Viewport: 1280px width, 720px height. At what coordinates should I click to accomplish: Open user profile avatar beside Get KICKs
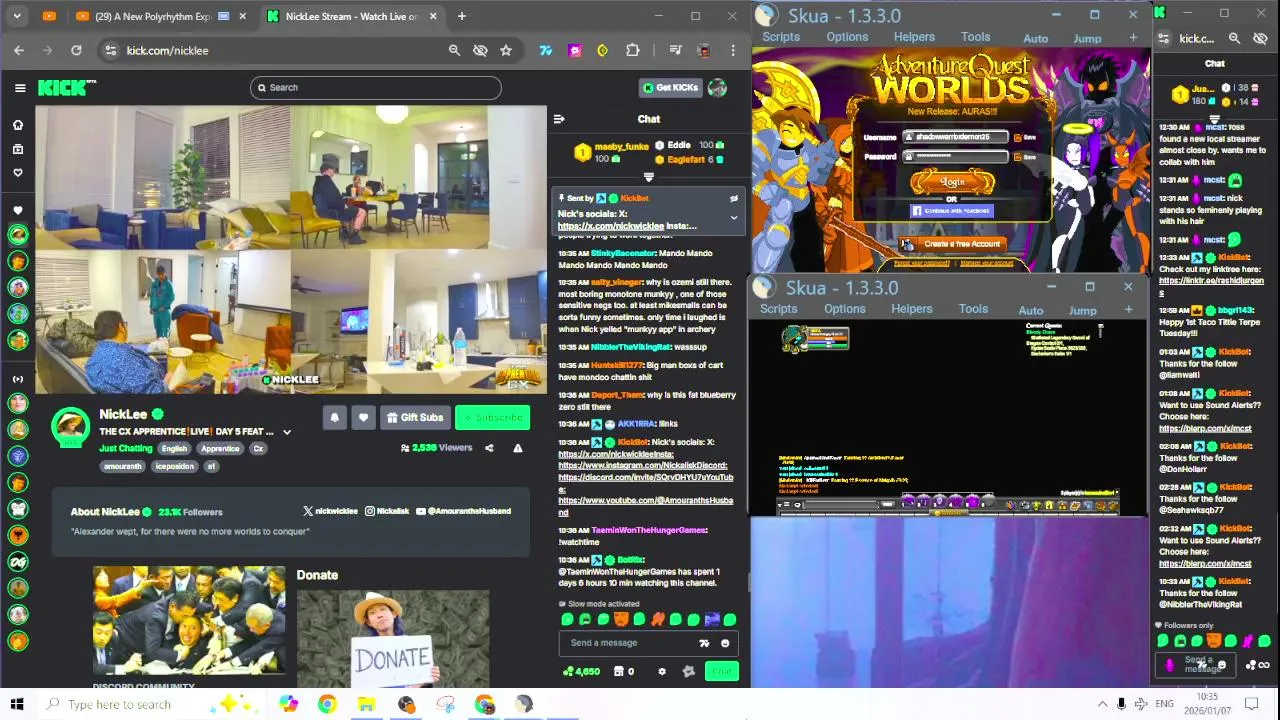point(717,88)
